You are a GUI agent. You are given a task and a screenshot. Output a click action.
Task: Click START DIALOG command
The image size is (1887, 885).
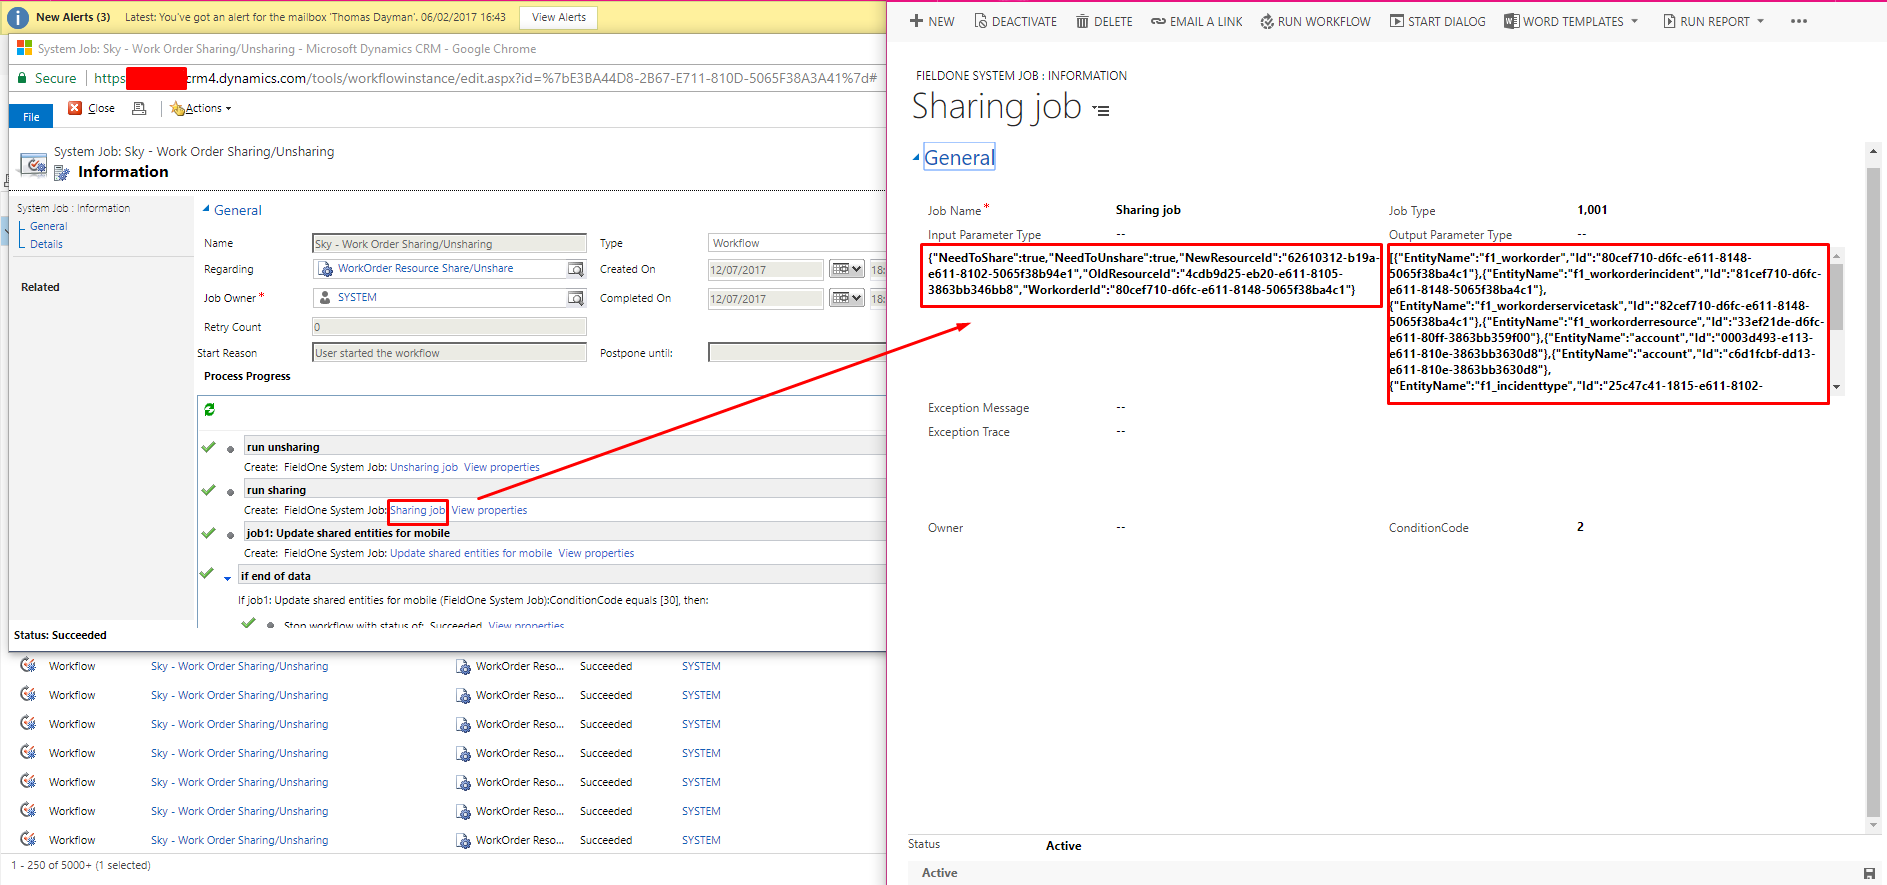1437,21
